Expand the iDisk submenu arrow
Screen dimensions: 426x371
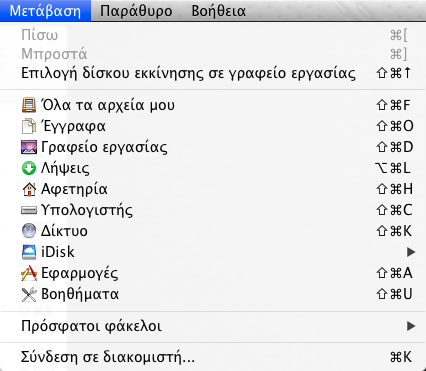[x=411, y=252]
